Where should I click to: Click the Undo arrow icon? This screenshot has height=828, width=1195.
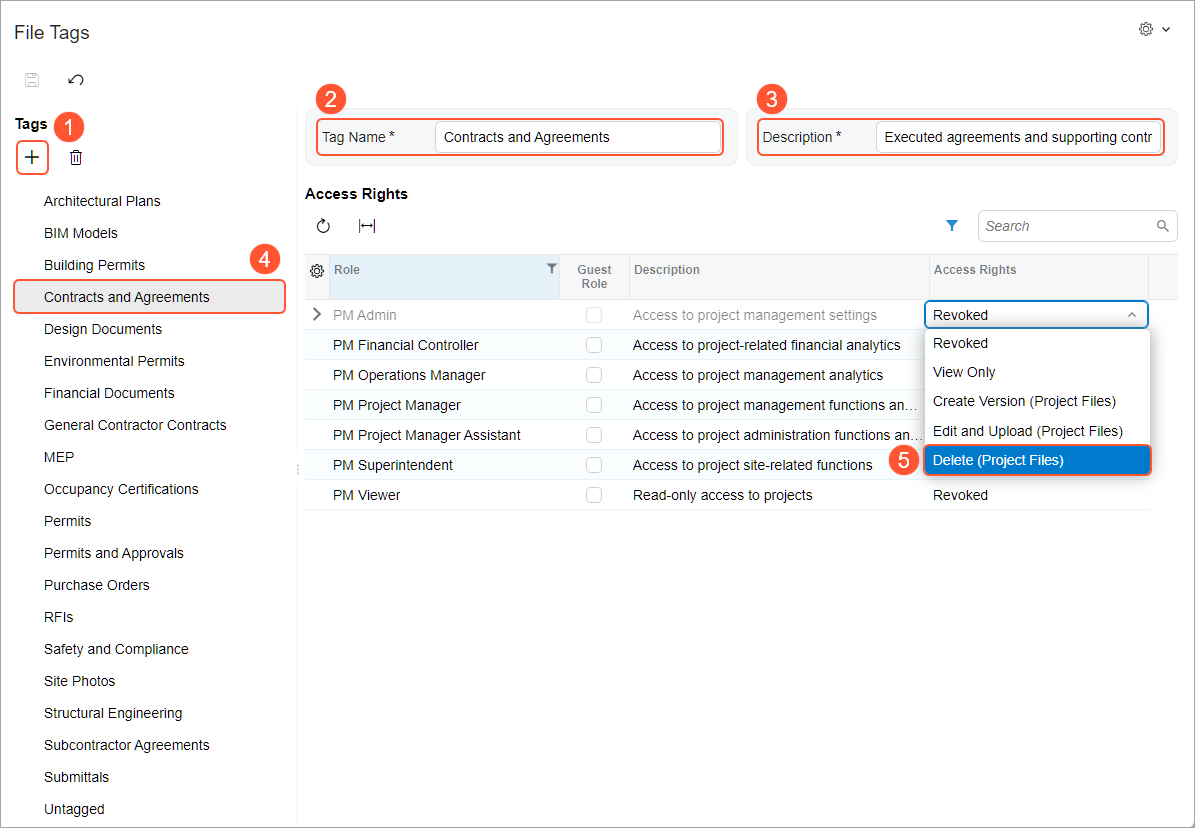click(75, 79)
